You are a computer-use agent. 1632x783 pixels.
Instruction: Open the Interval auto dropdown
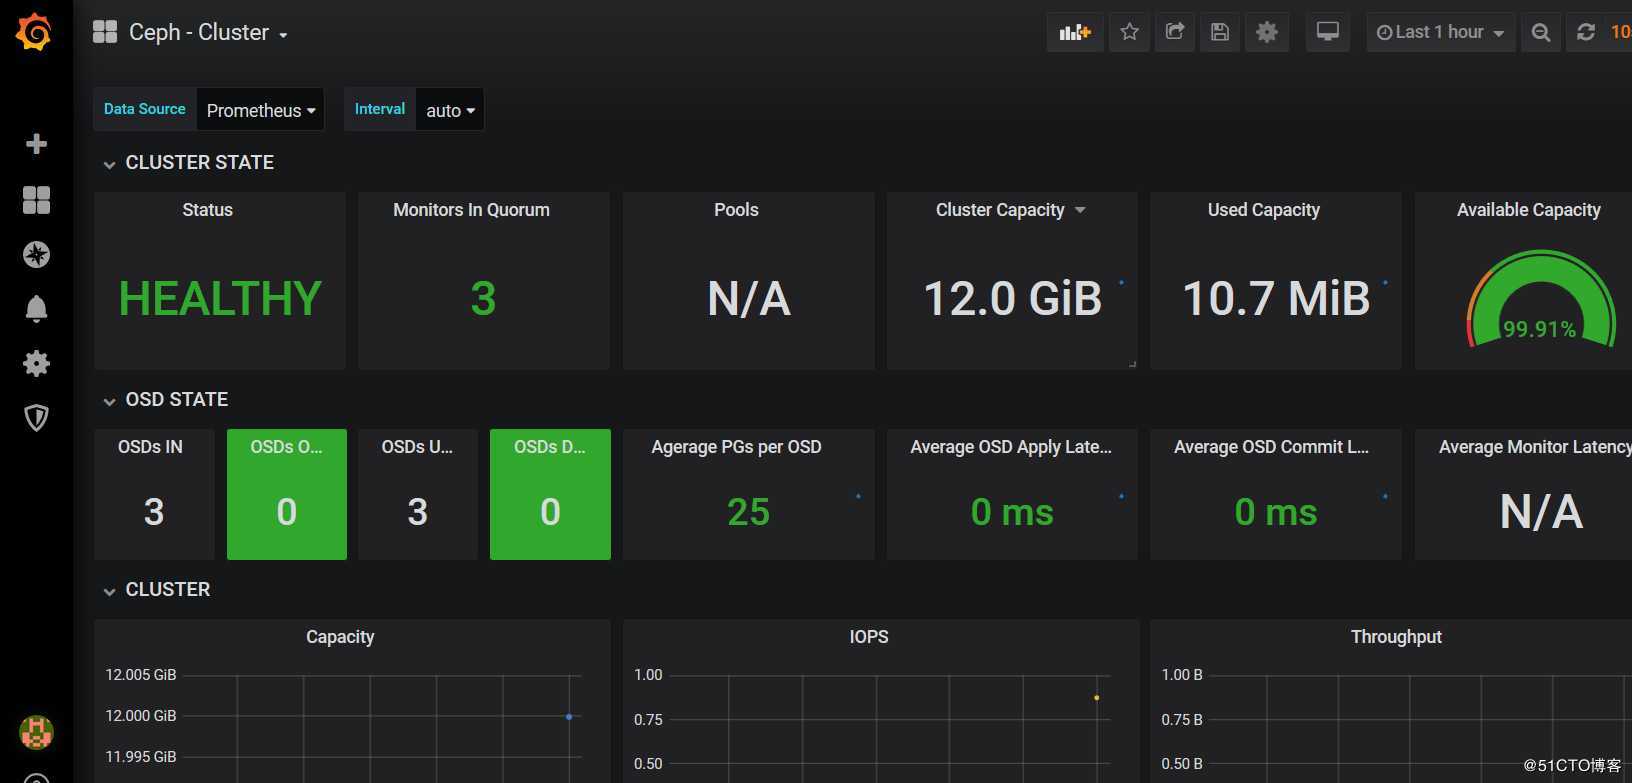(450, 110)
